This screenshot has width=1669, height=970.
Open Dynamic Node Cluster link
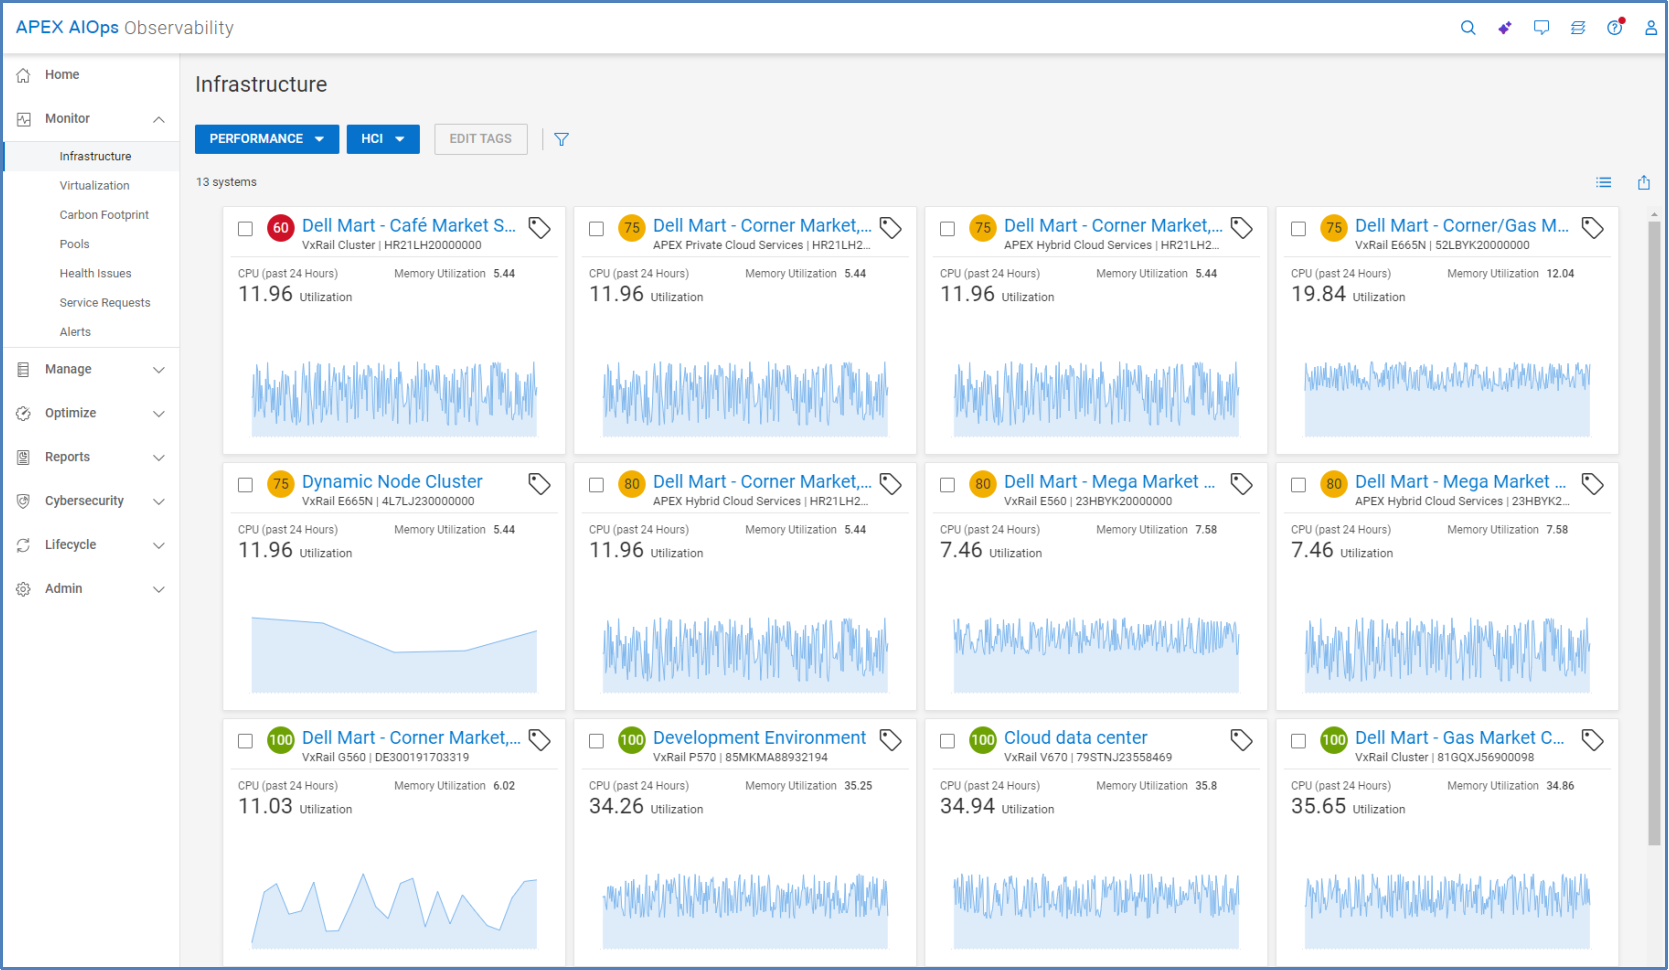click(392, 482)
